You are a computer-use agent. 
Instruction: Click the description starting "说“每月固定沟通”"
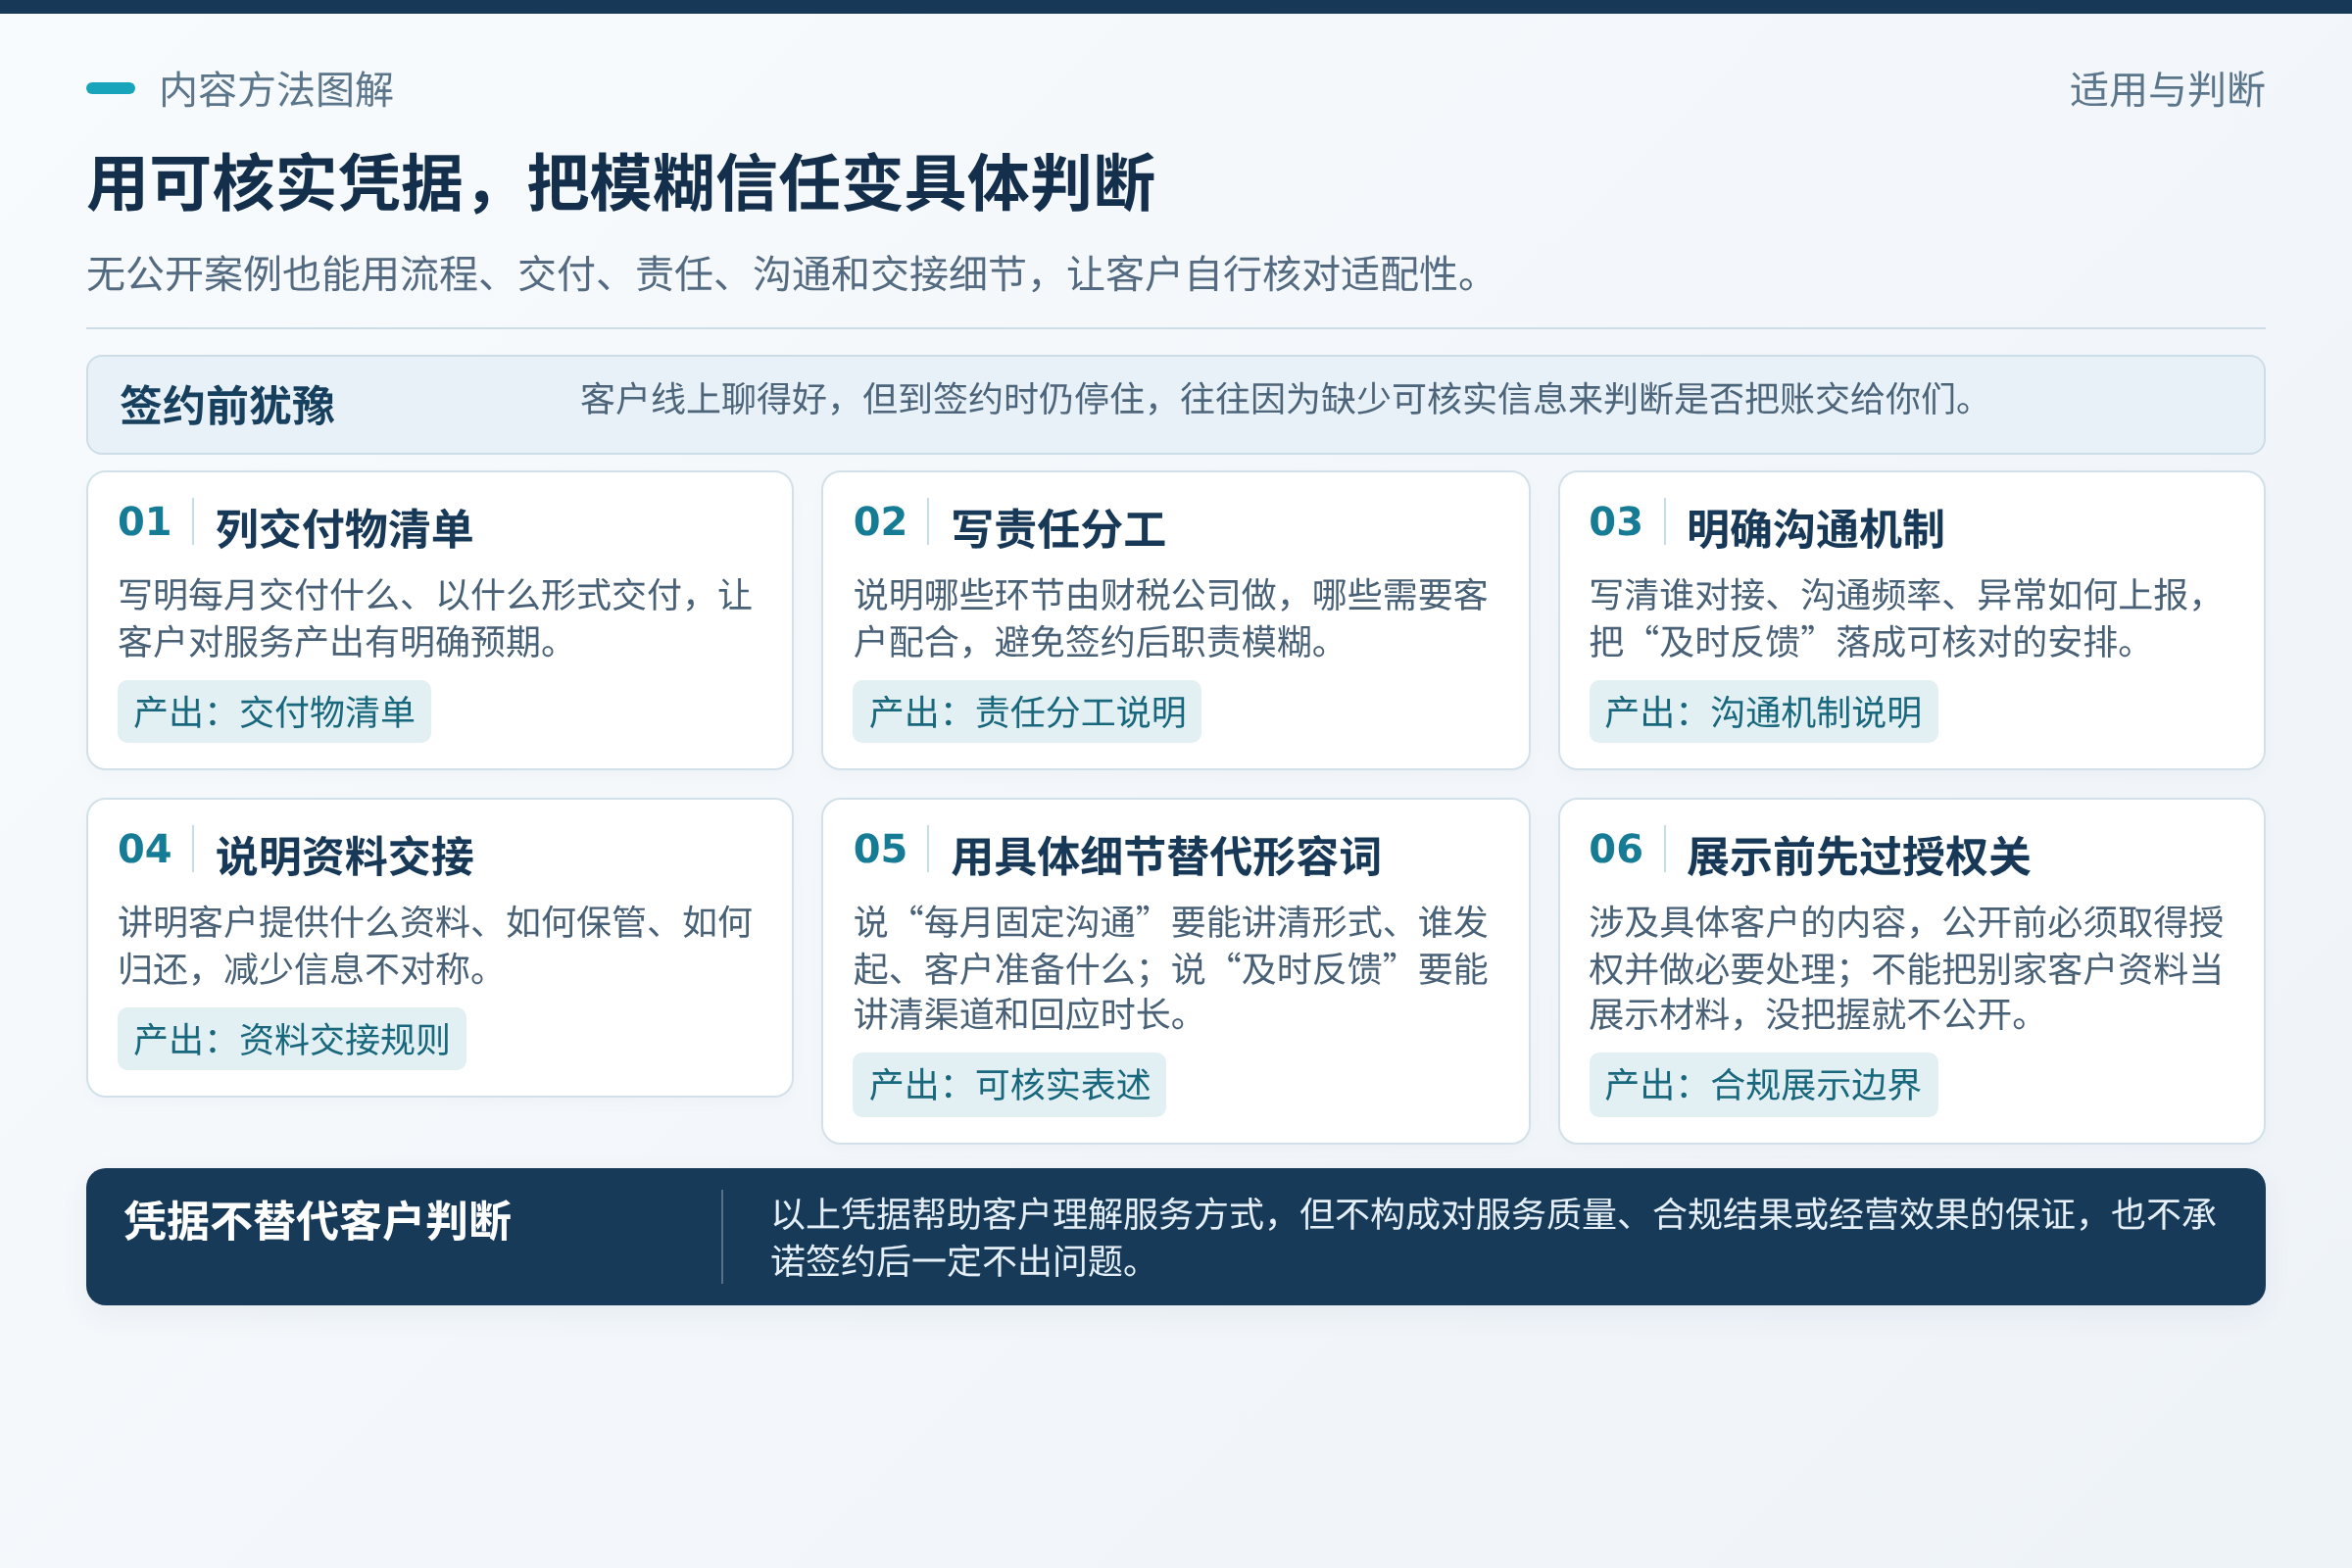[x=1171, y=968]
